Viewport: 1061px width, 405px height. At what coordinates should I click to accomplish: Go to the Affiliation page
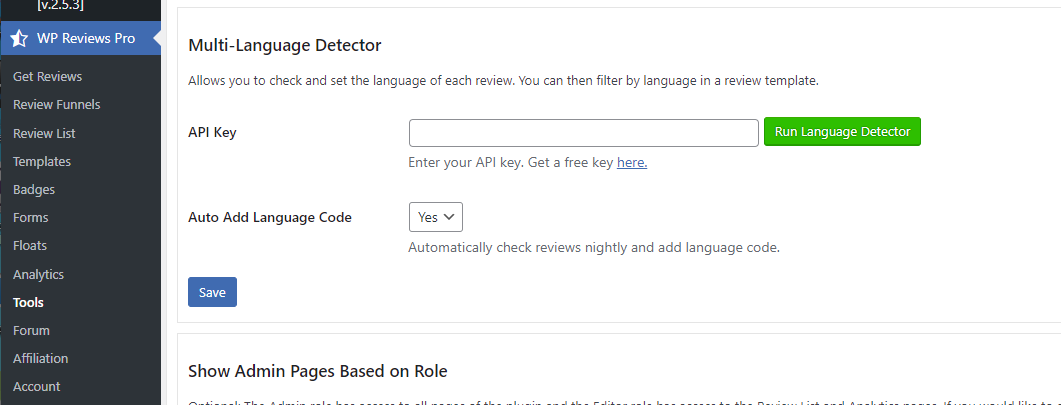[41, 358]
